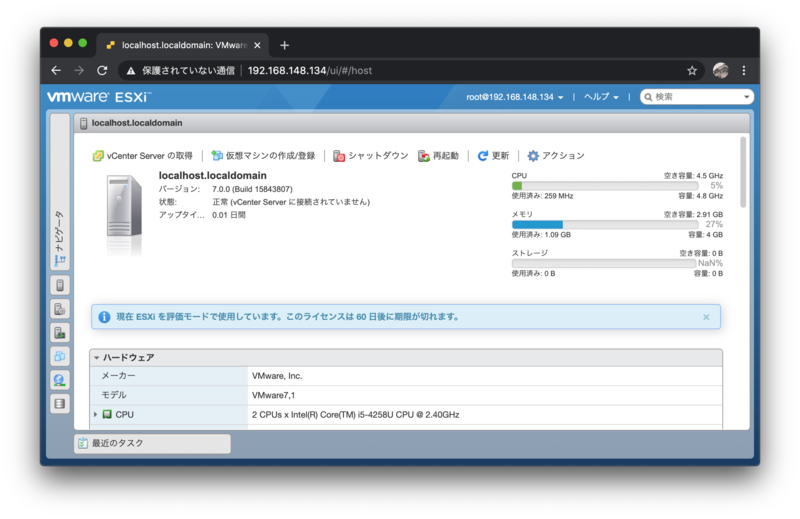Open the ヘルプ help dropdown
This screenshot has width=800, height=519.
coord(601,97)
